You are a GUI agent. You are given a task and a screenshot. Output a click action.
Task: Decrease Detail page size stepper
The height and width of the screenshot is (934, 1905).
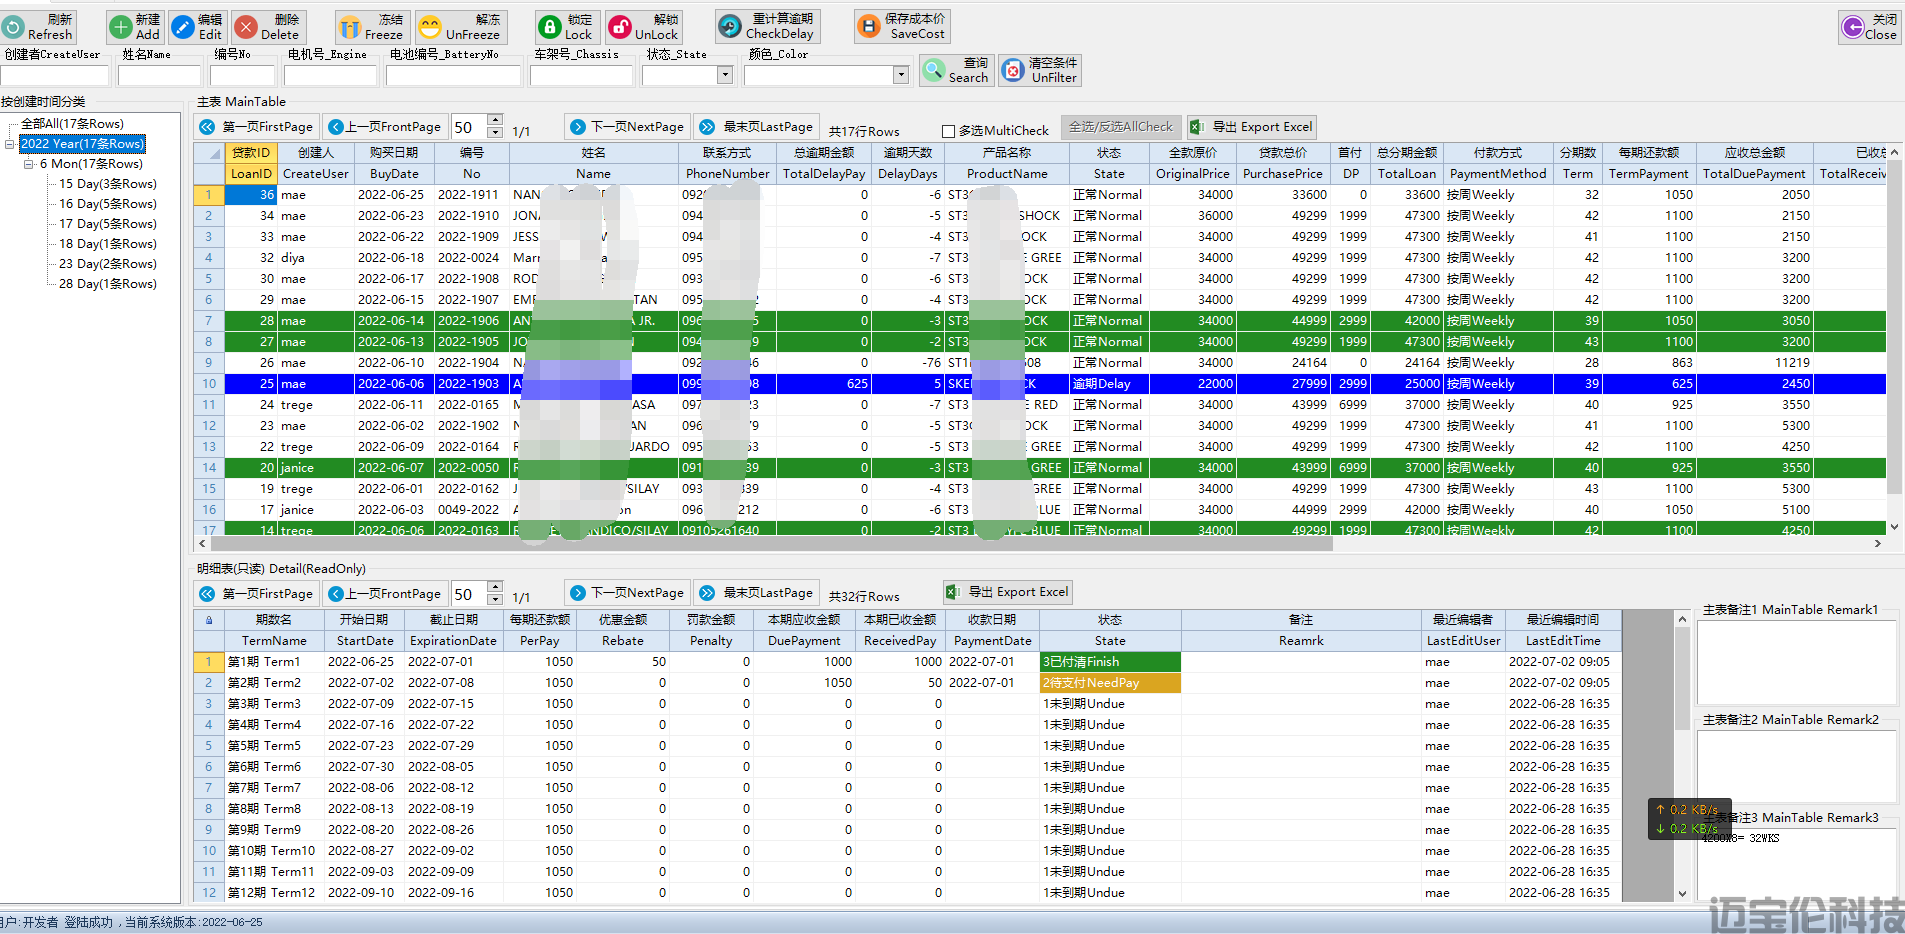coord(495,600)
